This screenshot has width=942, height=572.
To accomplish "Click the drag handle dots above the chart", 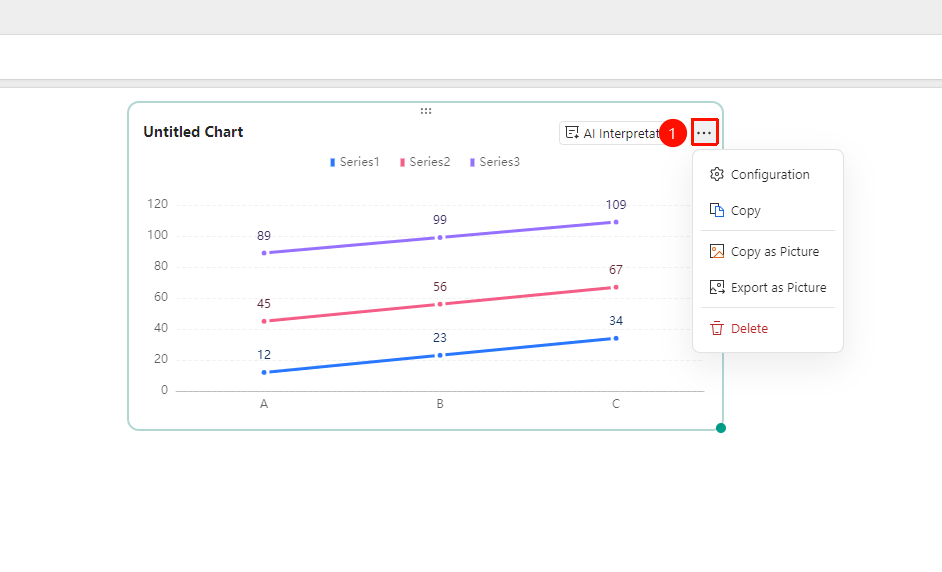I will coord(426,111).
